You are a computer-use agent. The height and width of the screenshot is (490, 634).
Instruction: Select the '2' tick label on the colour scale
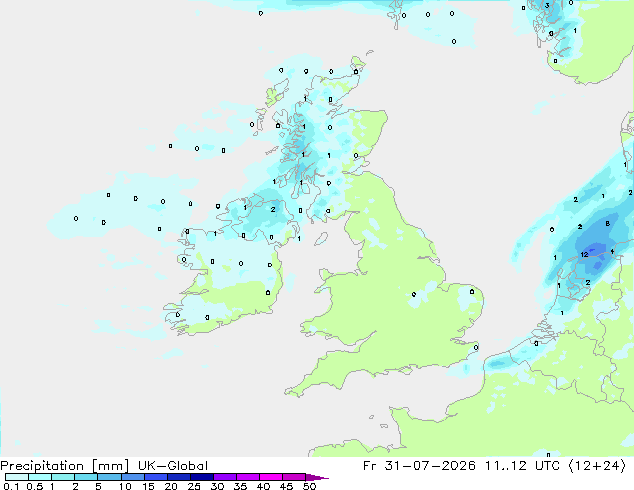[75, 486]
